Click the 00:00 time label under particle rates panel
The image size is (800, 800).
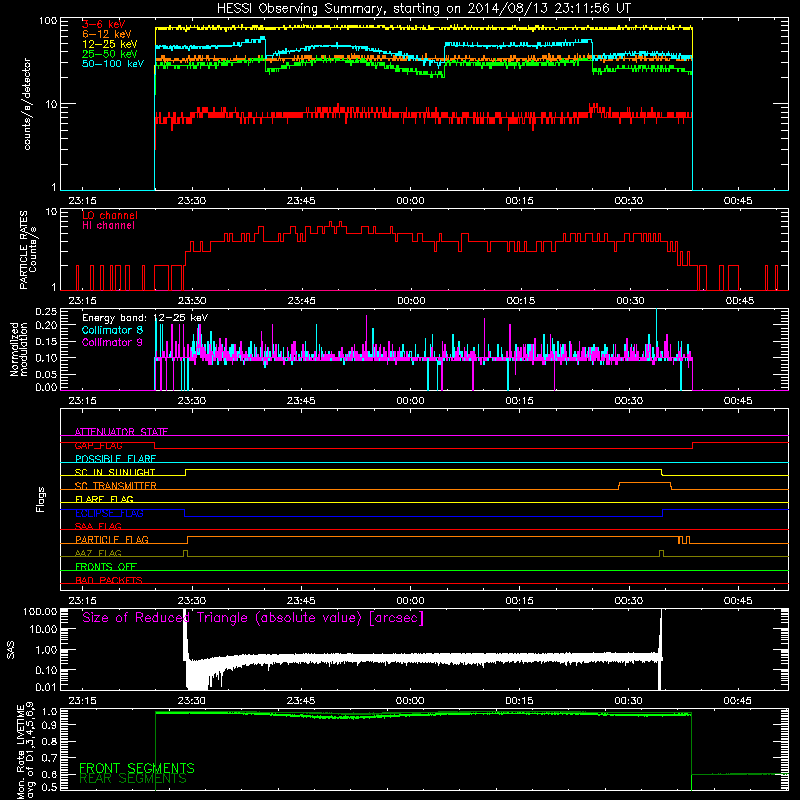[x=411, y=301]
